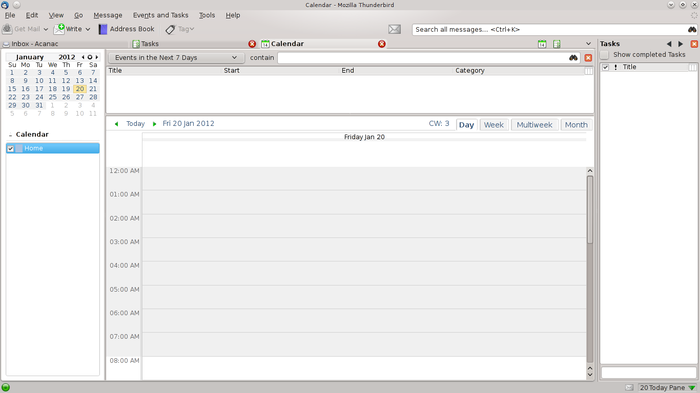Click the binoculars icon in event filter
This screenshot has height=393, width=700.
573,58
